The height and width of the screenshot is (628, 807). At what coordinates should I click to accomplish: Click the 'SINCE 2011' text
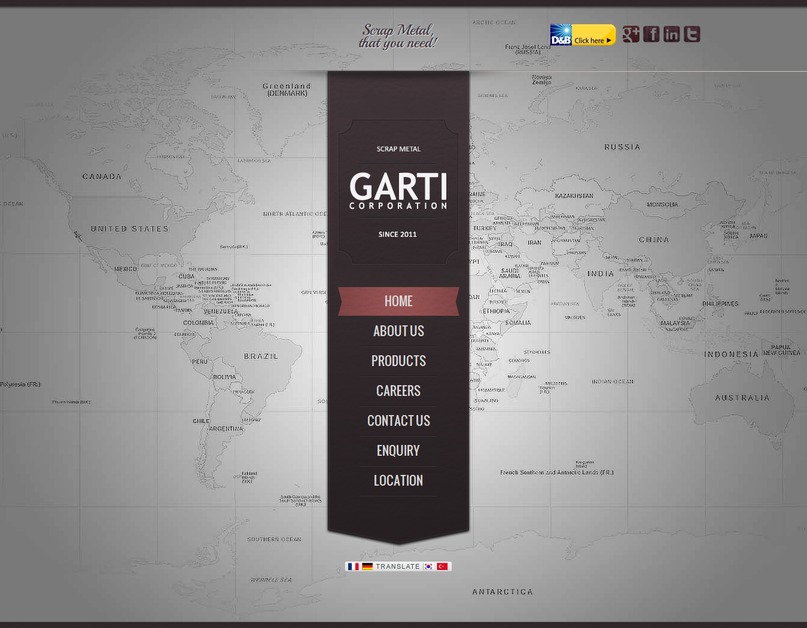(397, 234)
